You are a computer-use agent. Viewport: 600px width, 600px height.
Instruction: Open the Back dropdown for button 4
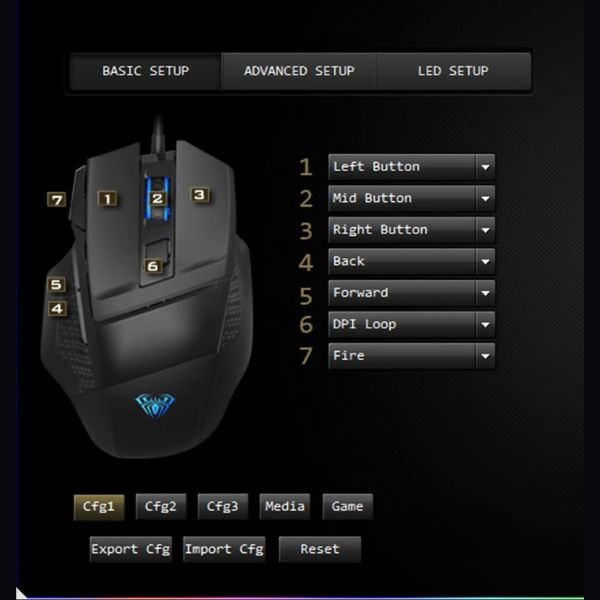point(411,261)
